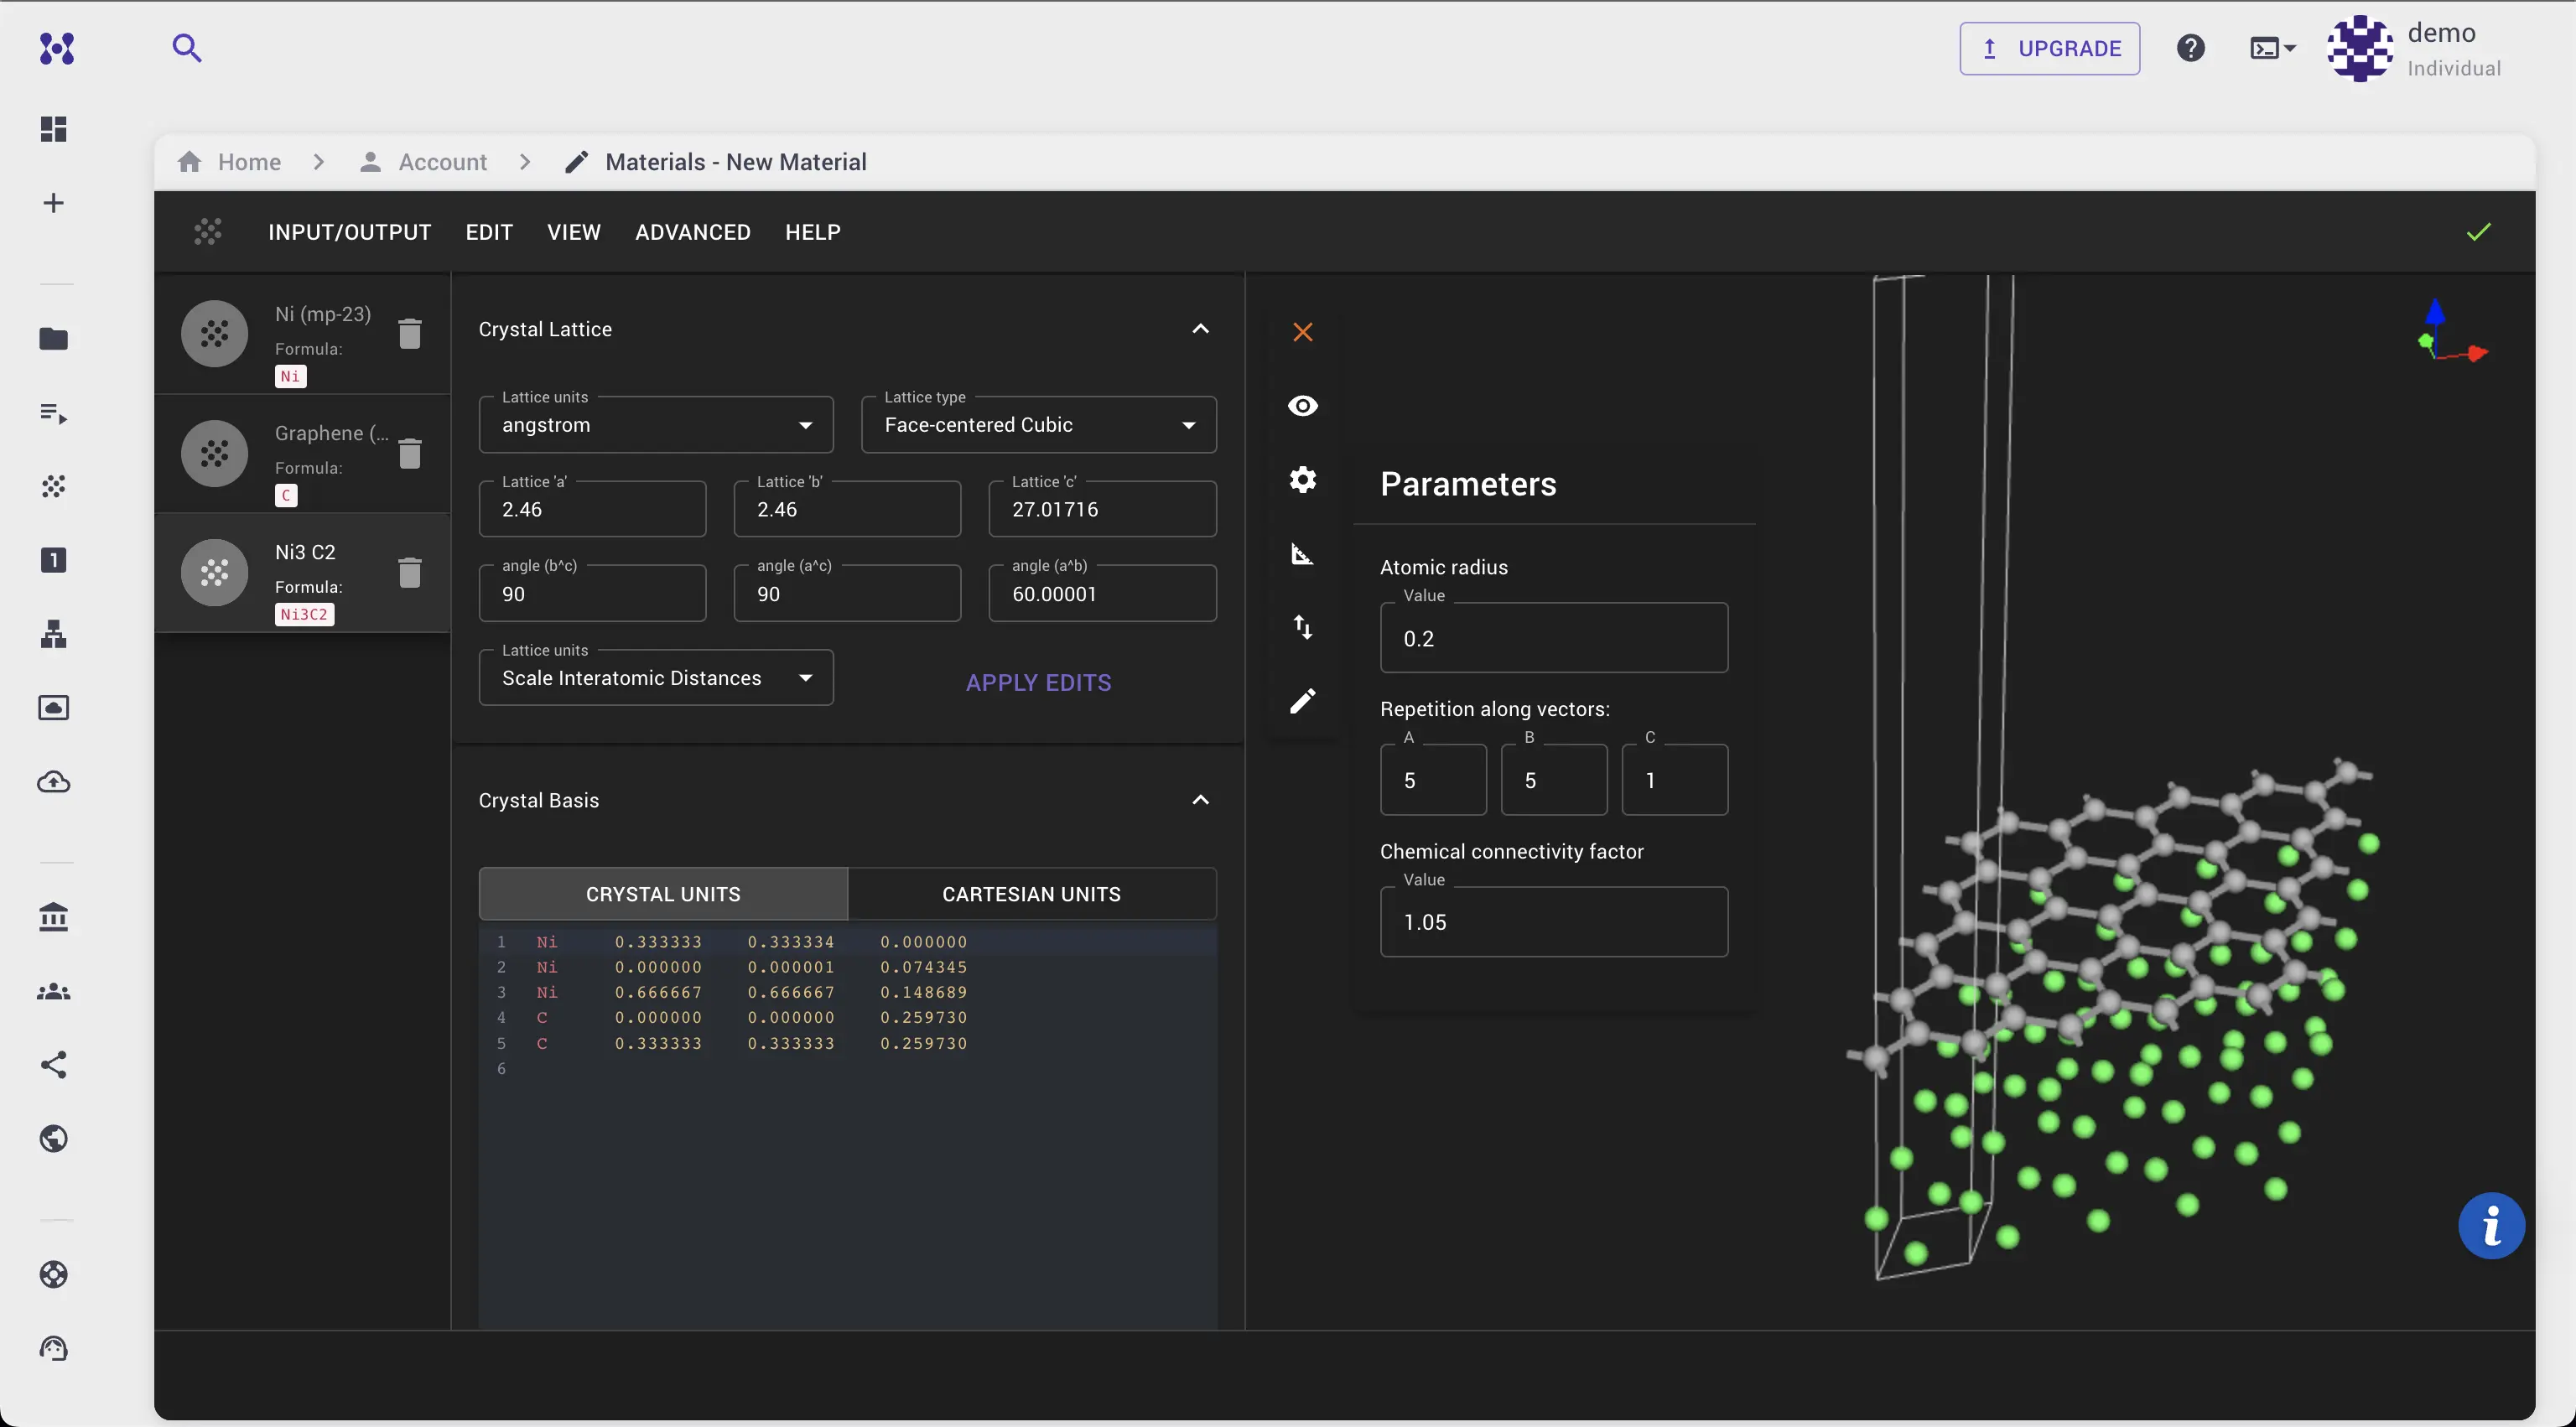Screen dimensions: 2576x1427
Task: Collapse the Crystal Lattice section
Action: (1200, 329)
